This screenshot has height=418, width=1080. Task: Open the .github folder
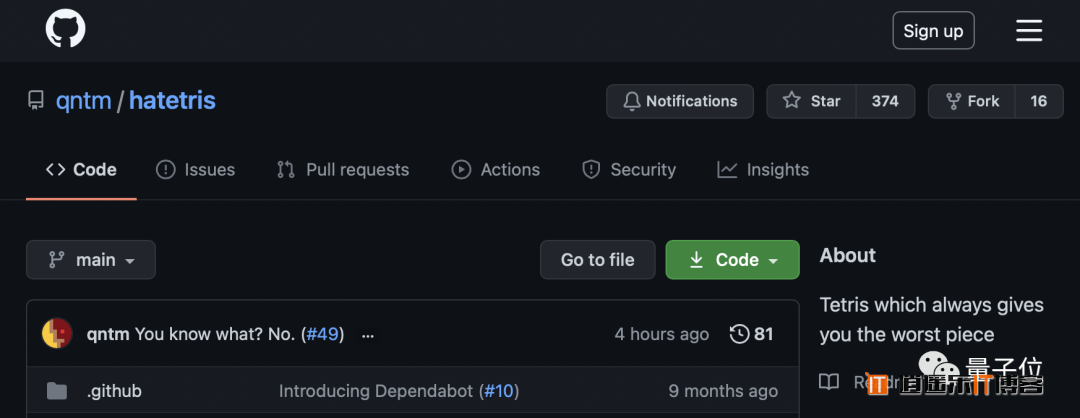click(114, 391)
